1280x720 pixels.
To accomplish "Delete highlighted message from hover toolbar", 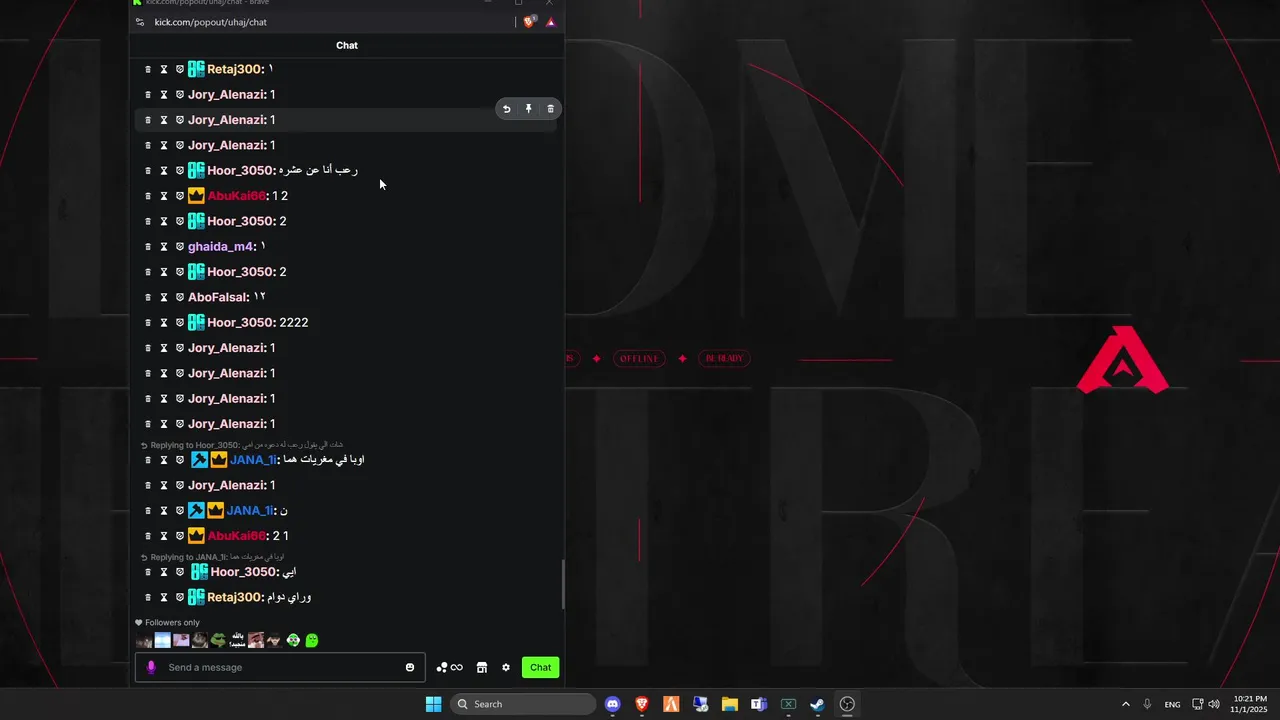I will click(550, 109).
